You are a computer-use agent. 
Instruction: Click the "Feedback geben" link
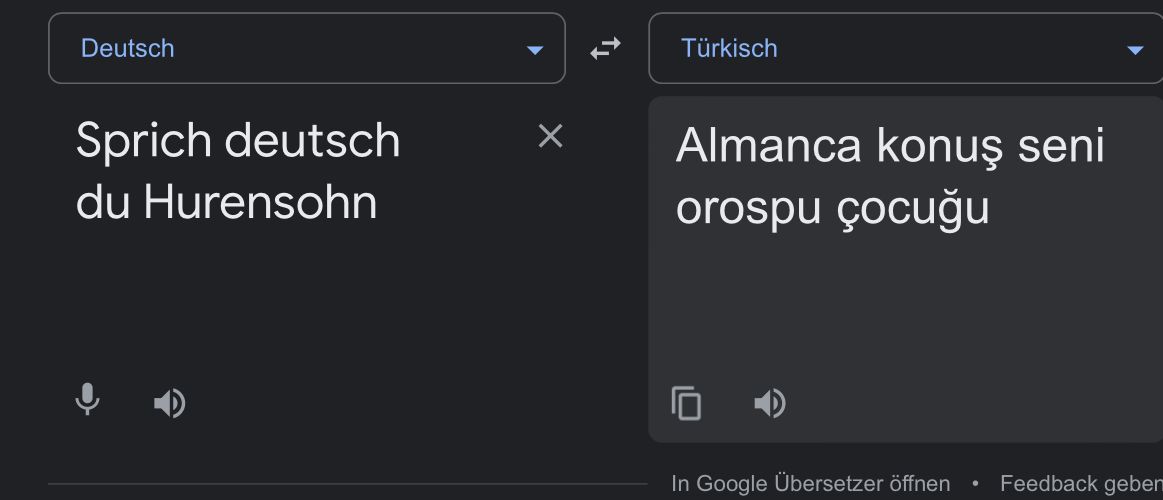1080,484
